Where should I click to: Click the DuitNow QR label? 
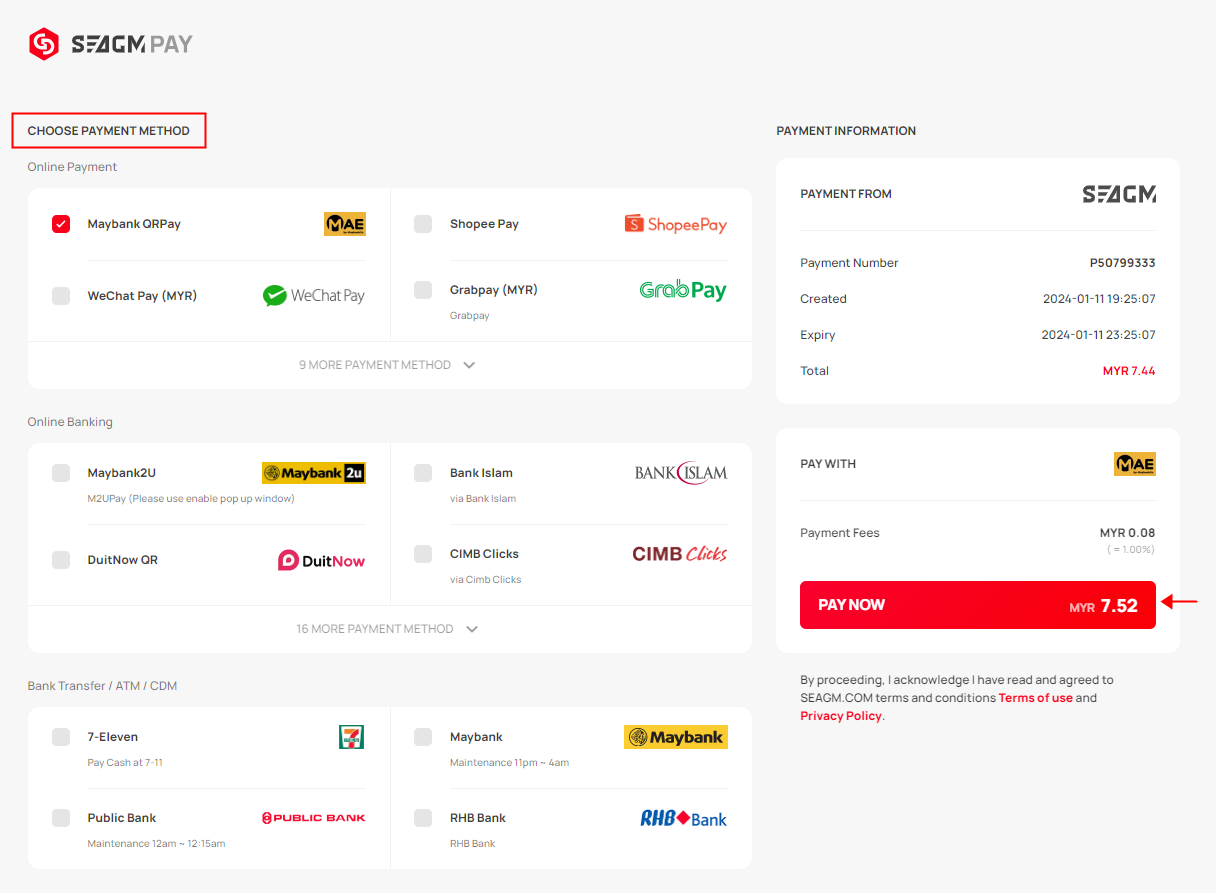(123, 560)
